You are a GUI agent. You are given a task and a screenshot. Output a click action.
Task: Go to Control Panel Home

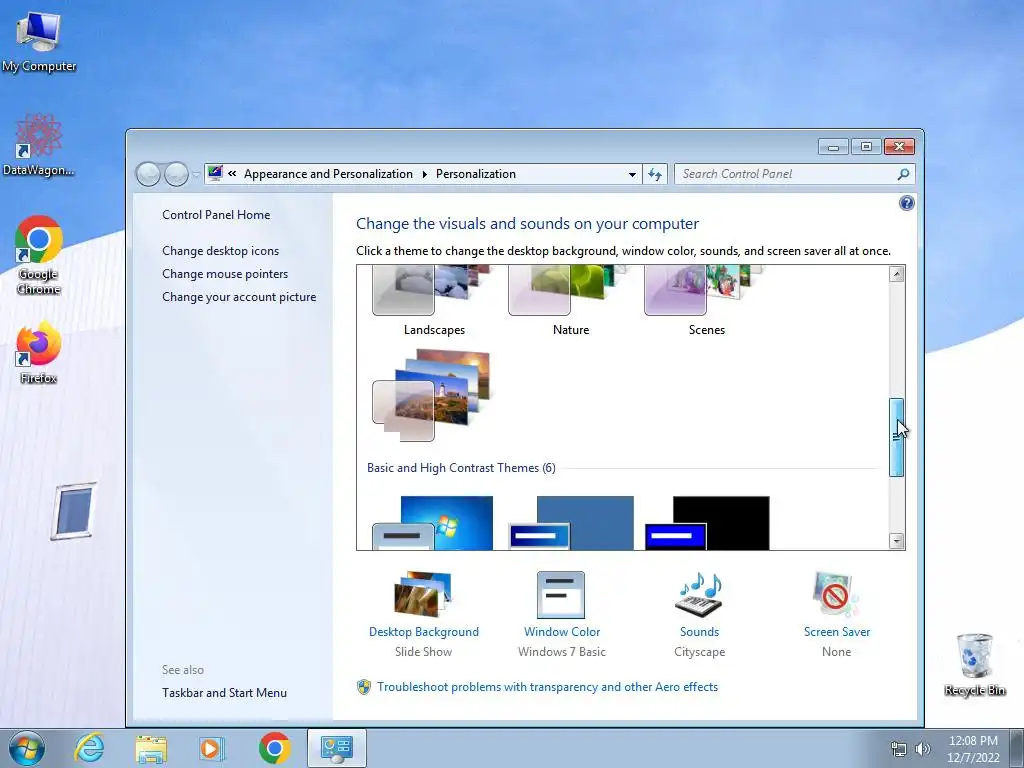click(x=216, y=215)
